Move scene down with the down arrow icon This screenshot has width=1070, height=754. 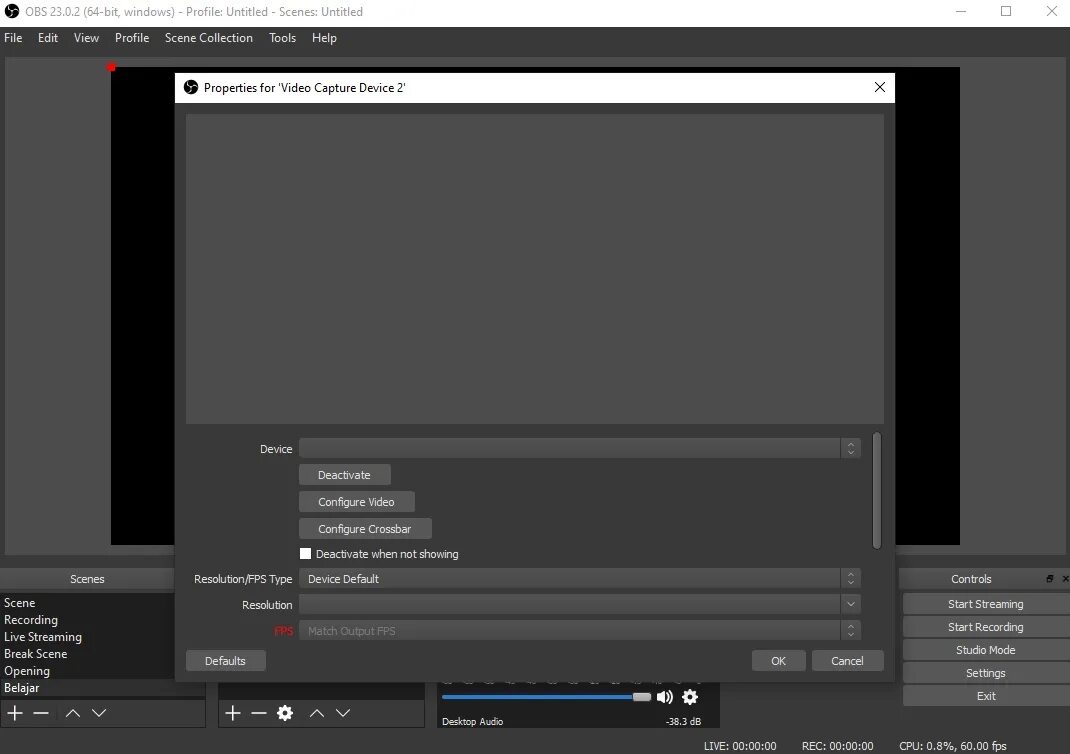pos(99,712)
